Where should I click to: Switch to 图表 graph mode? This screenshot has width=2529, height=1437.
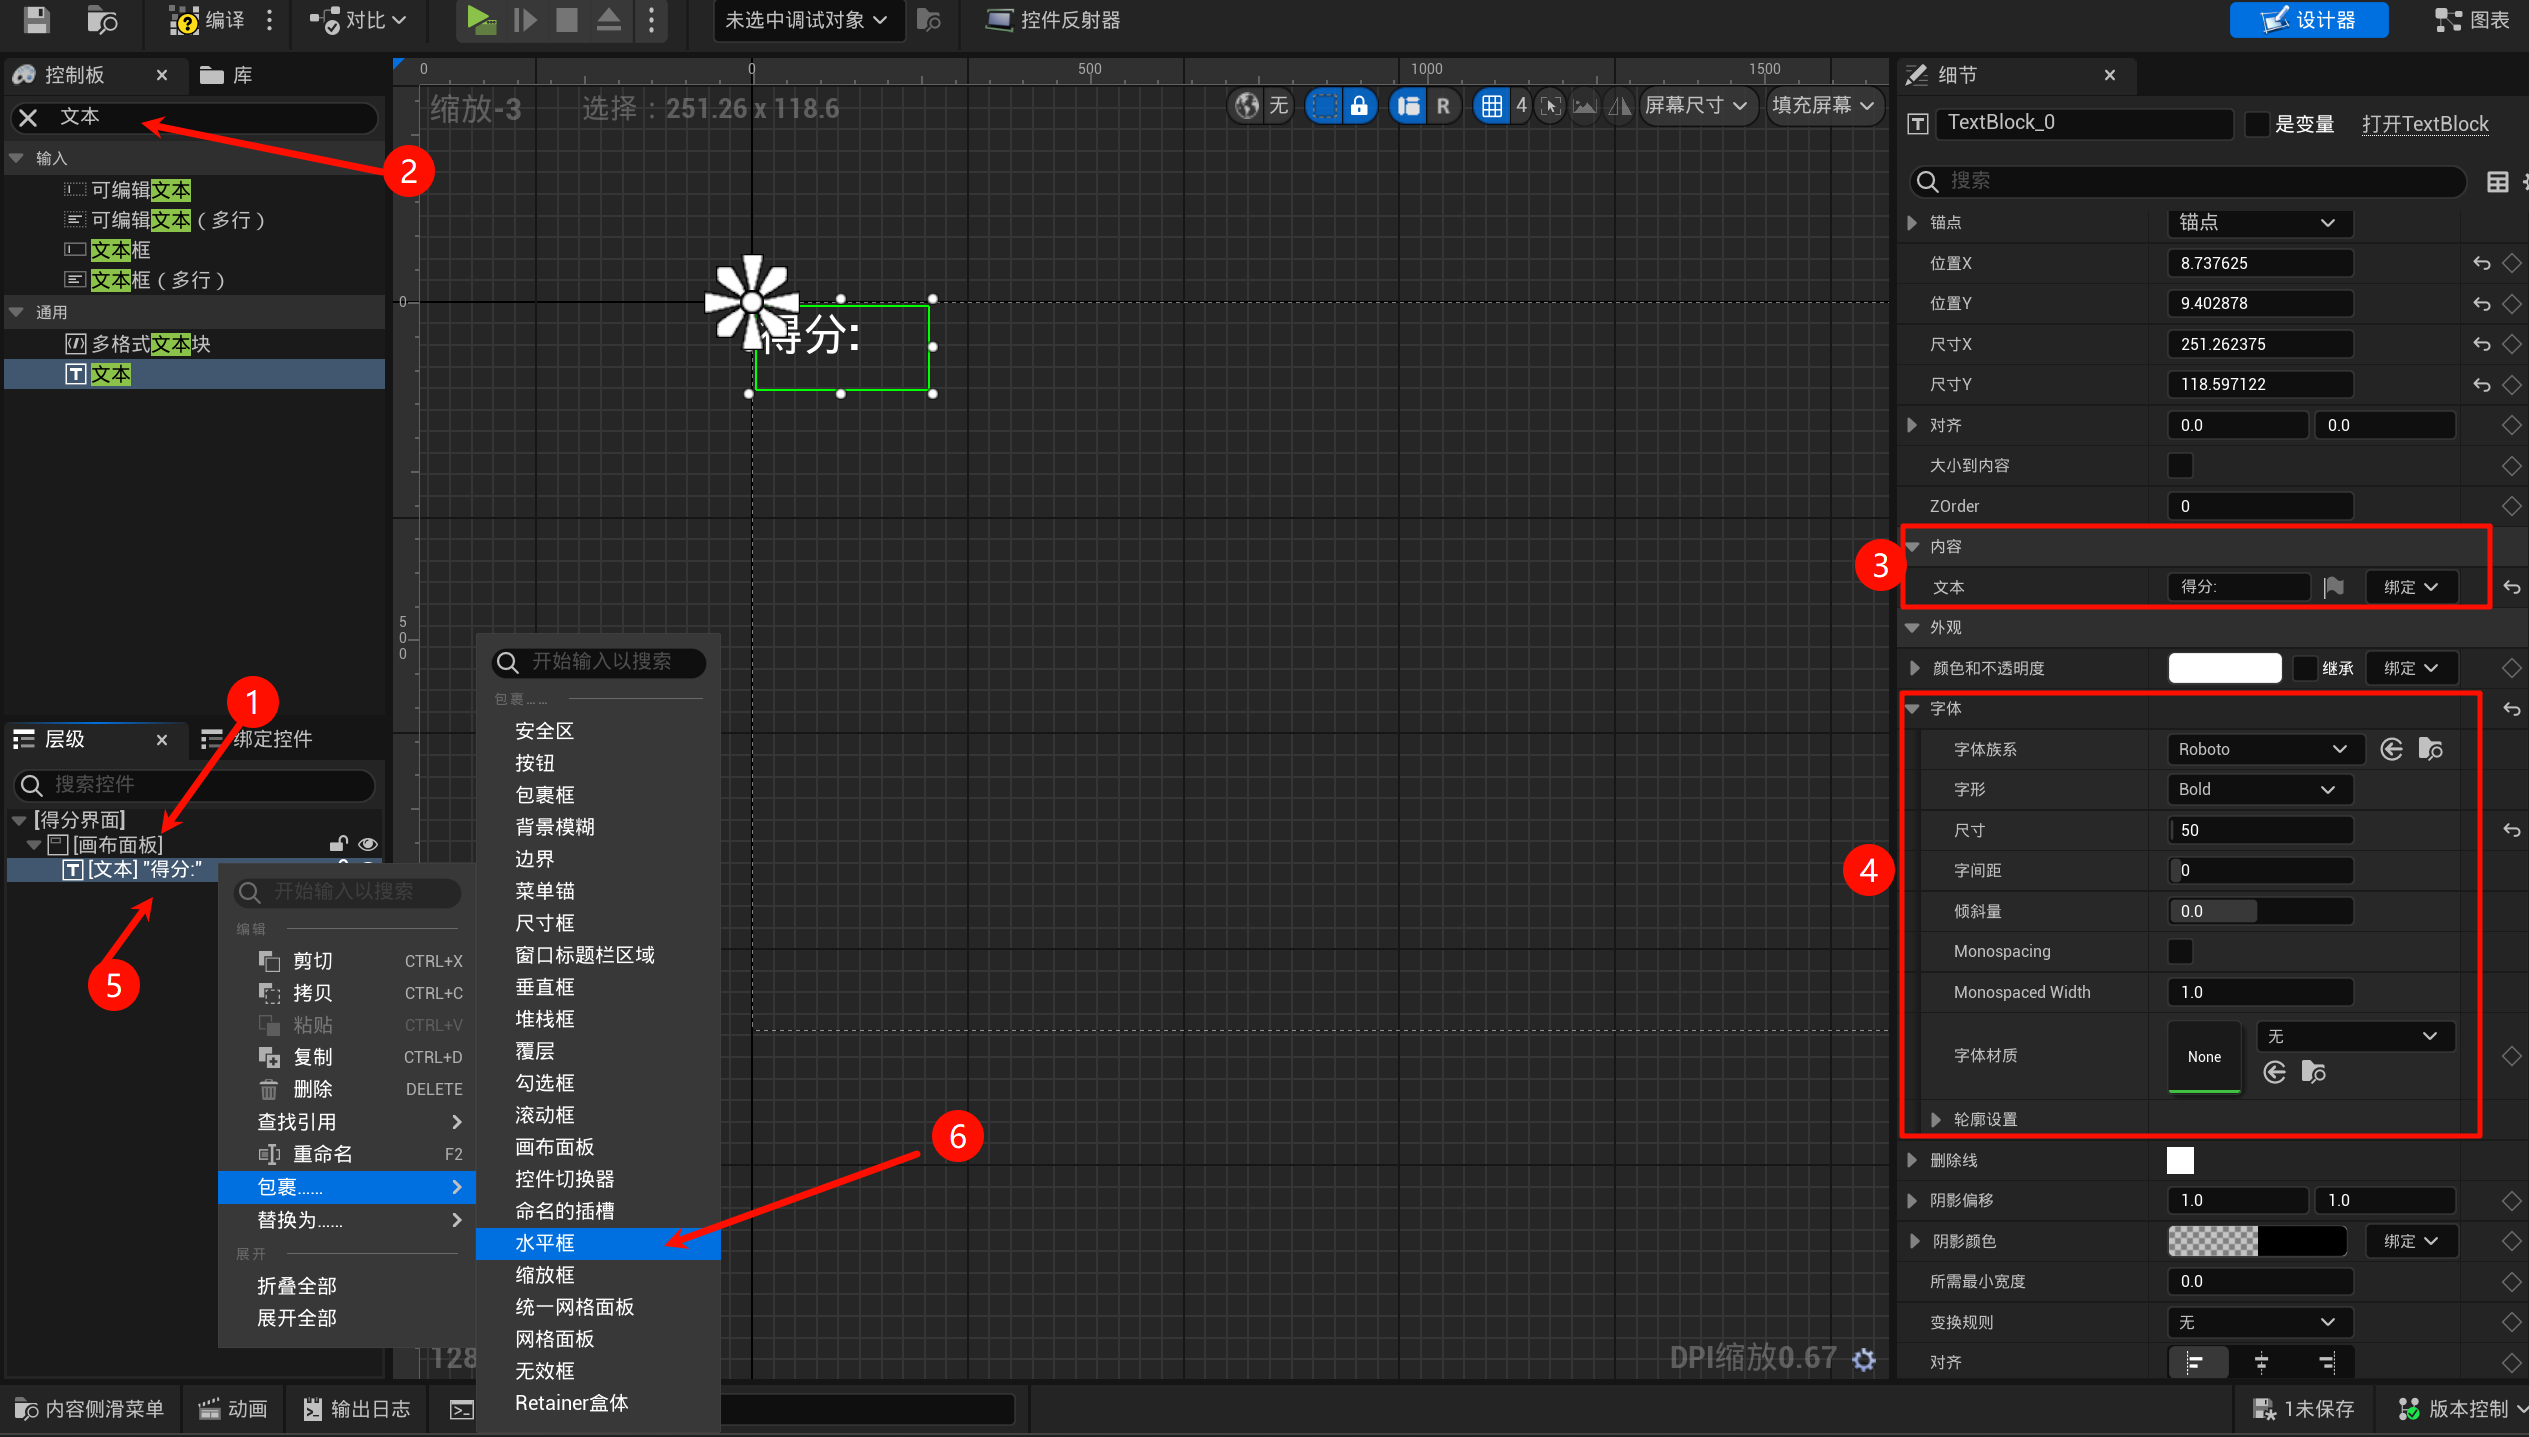2473,20
